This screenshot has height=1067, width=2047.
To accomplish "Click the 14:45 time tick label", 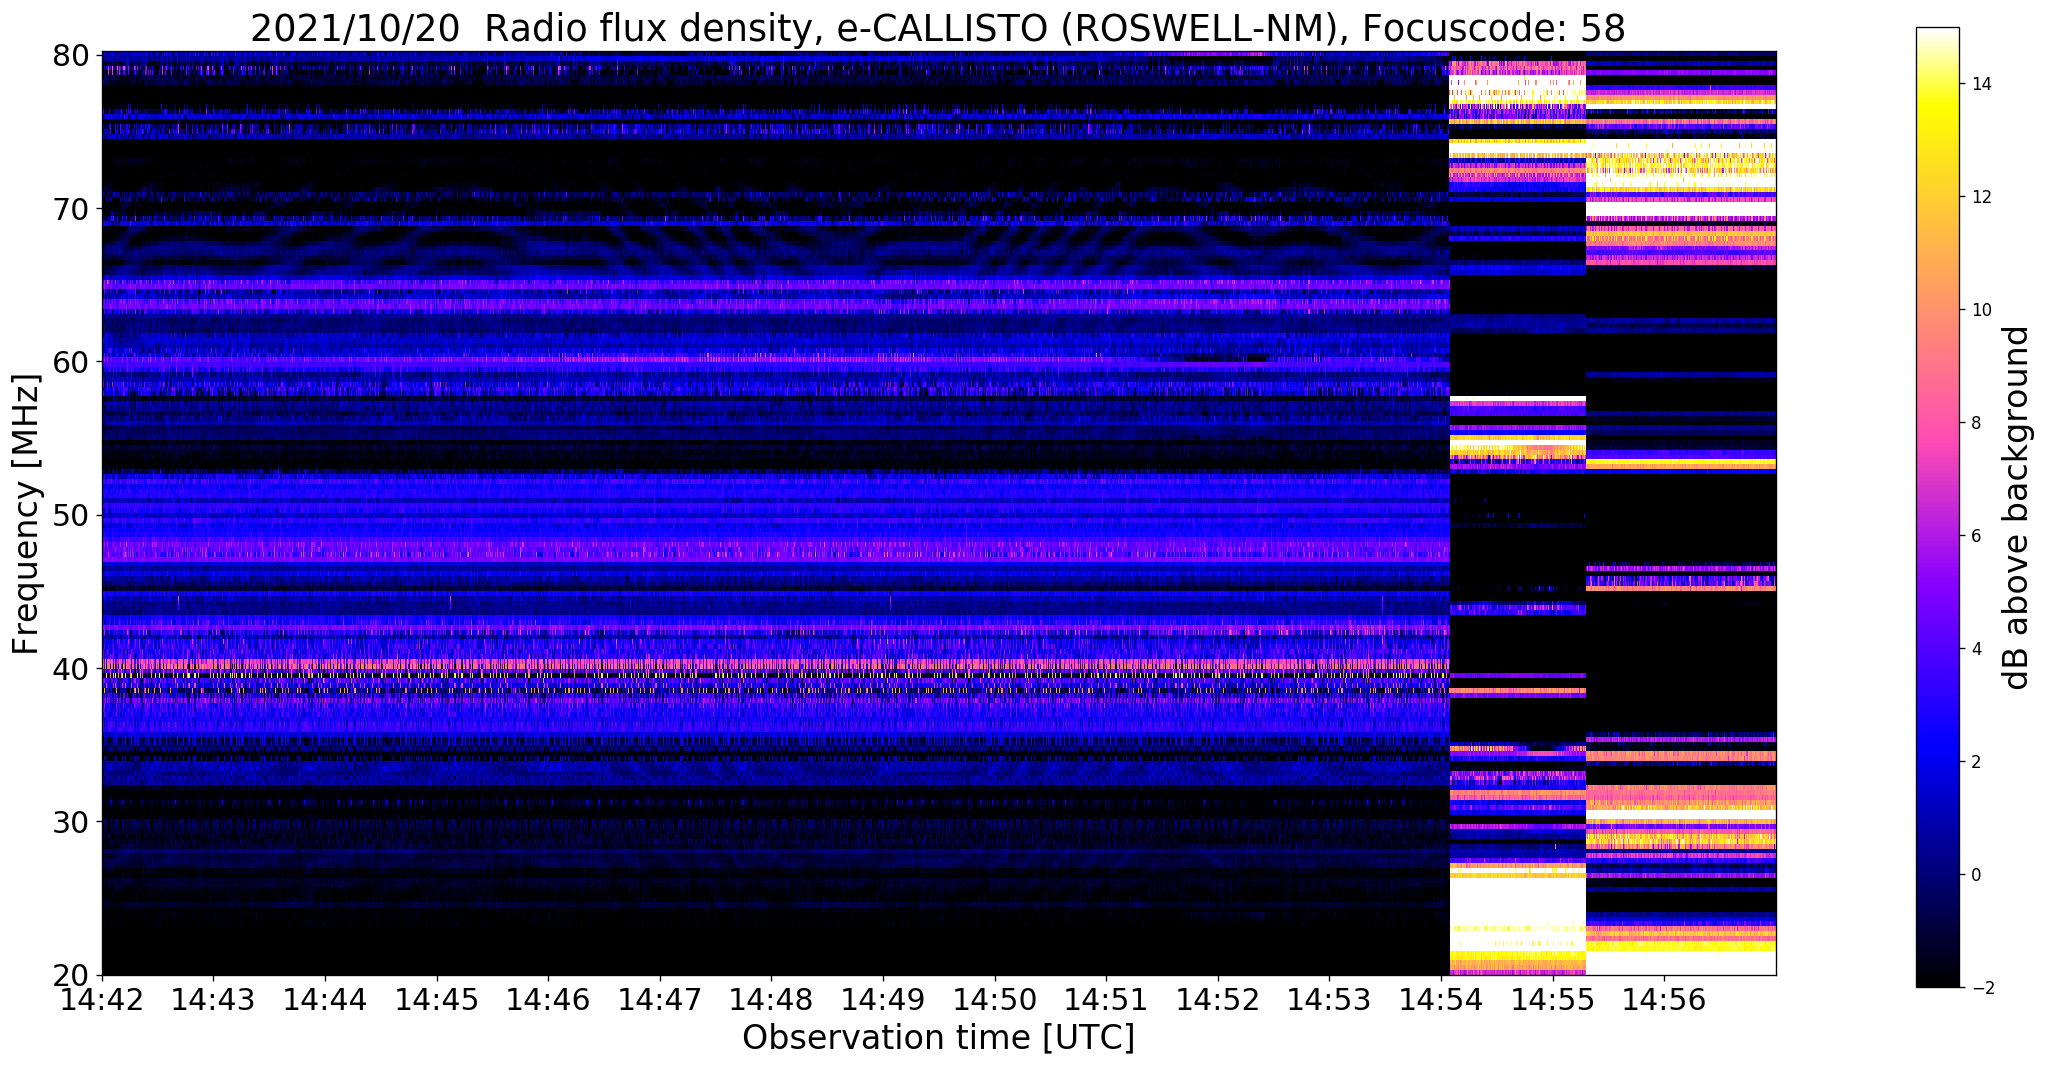I will [437, 999].
